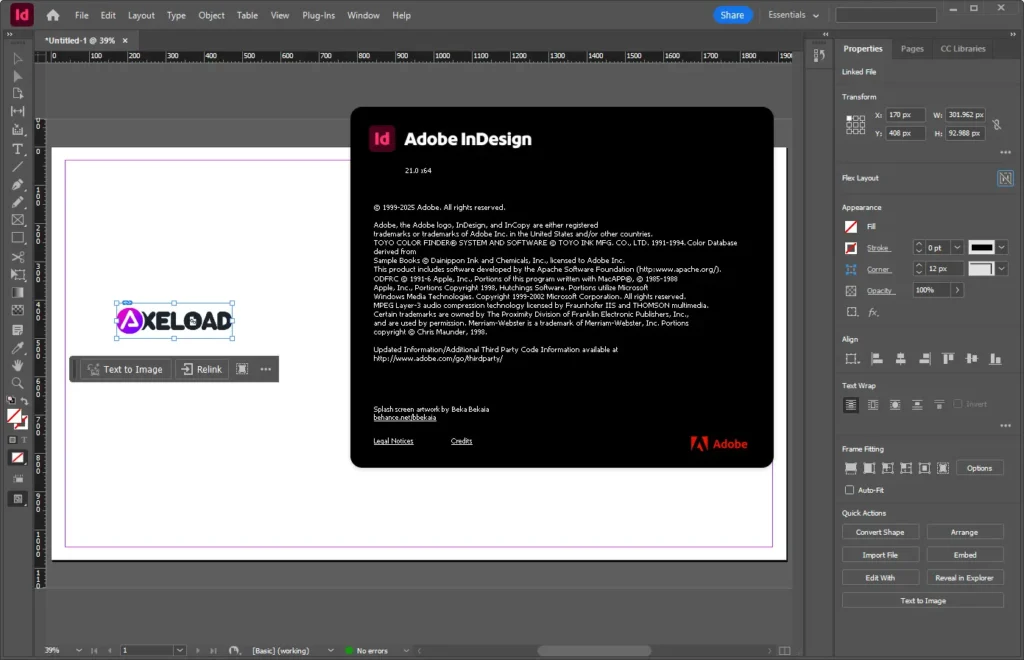Switch to the Pages tab
Image resolution: width=1024 pixels, height=660 pixels.
tap(912, 48)
